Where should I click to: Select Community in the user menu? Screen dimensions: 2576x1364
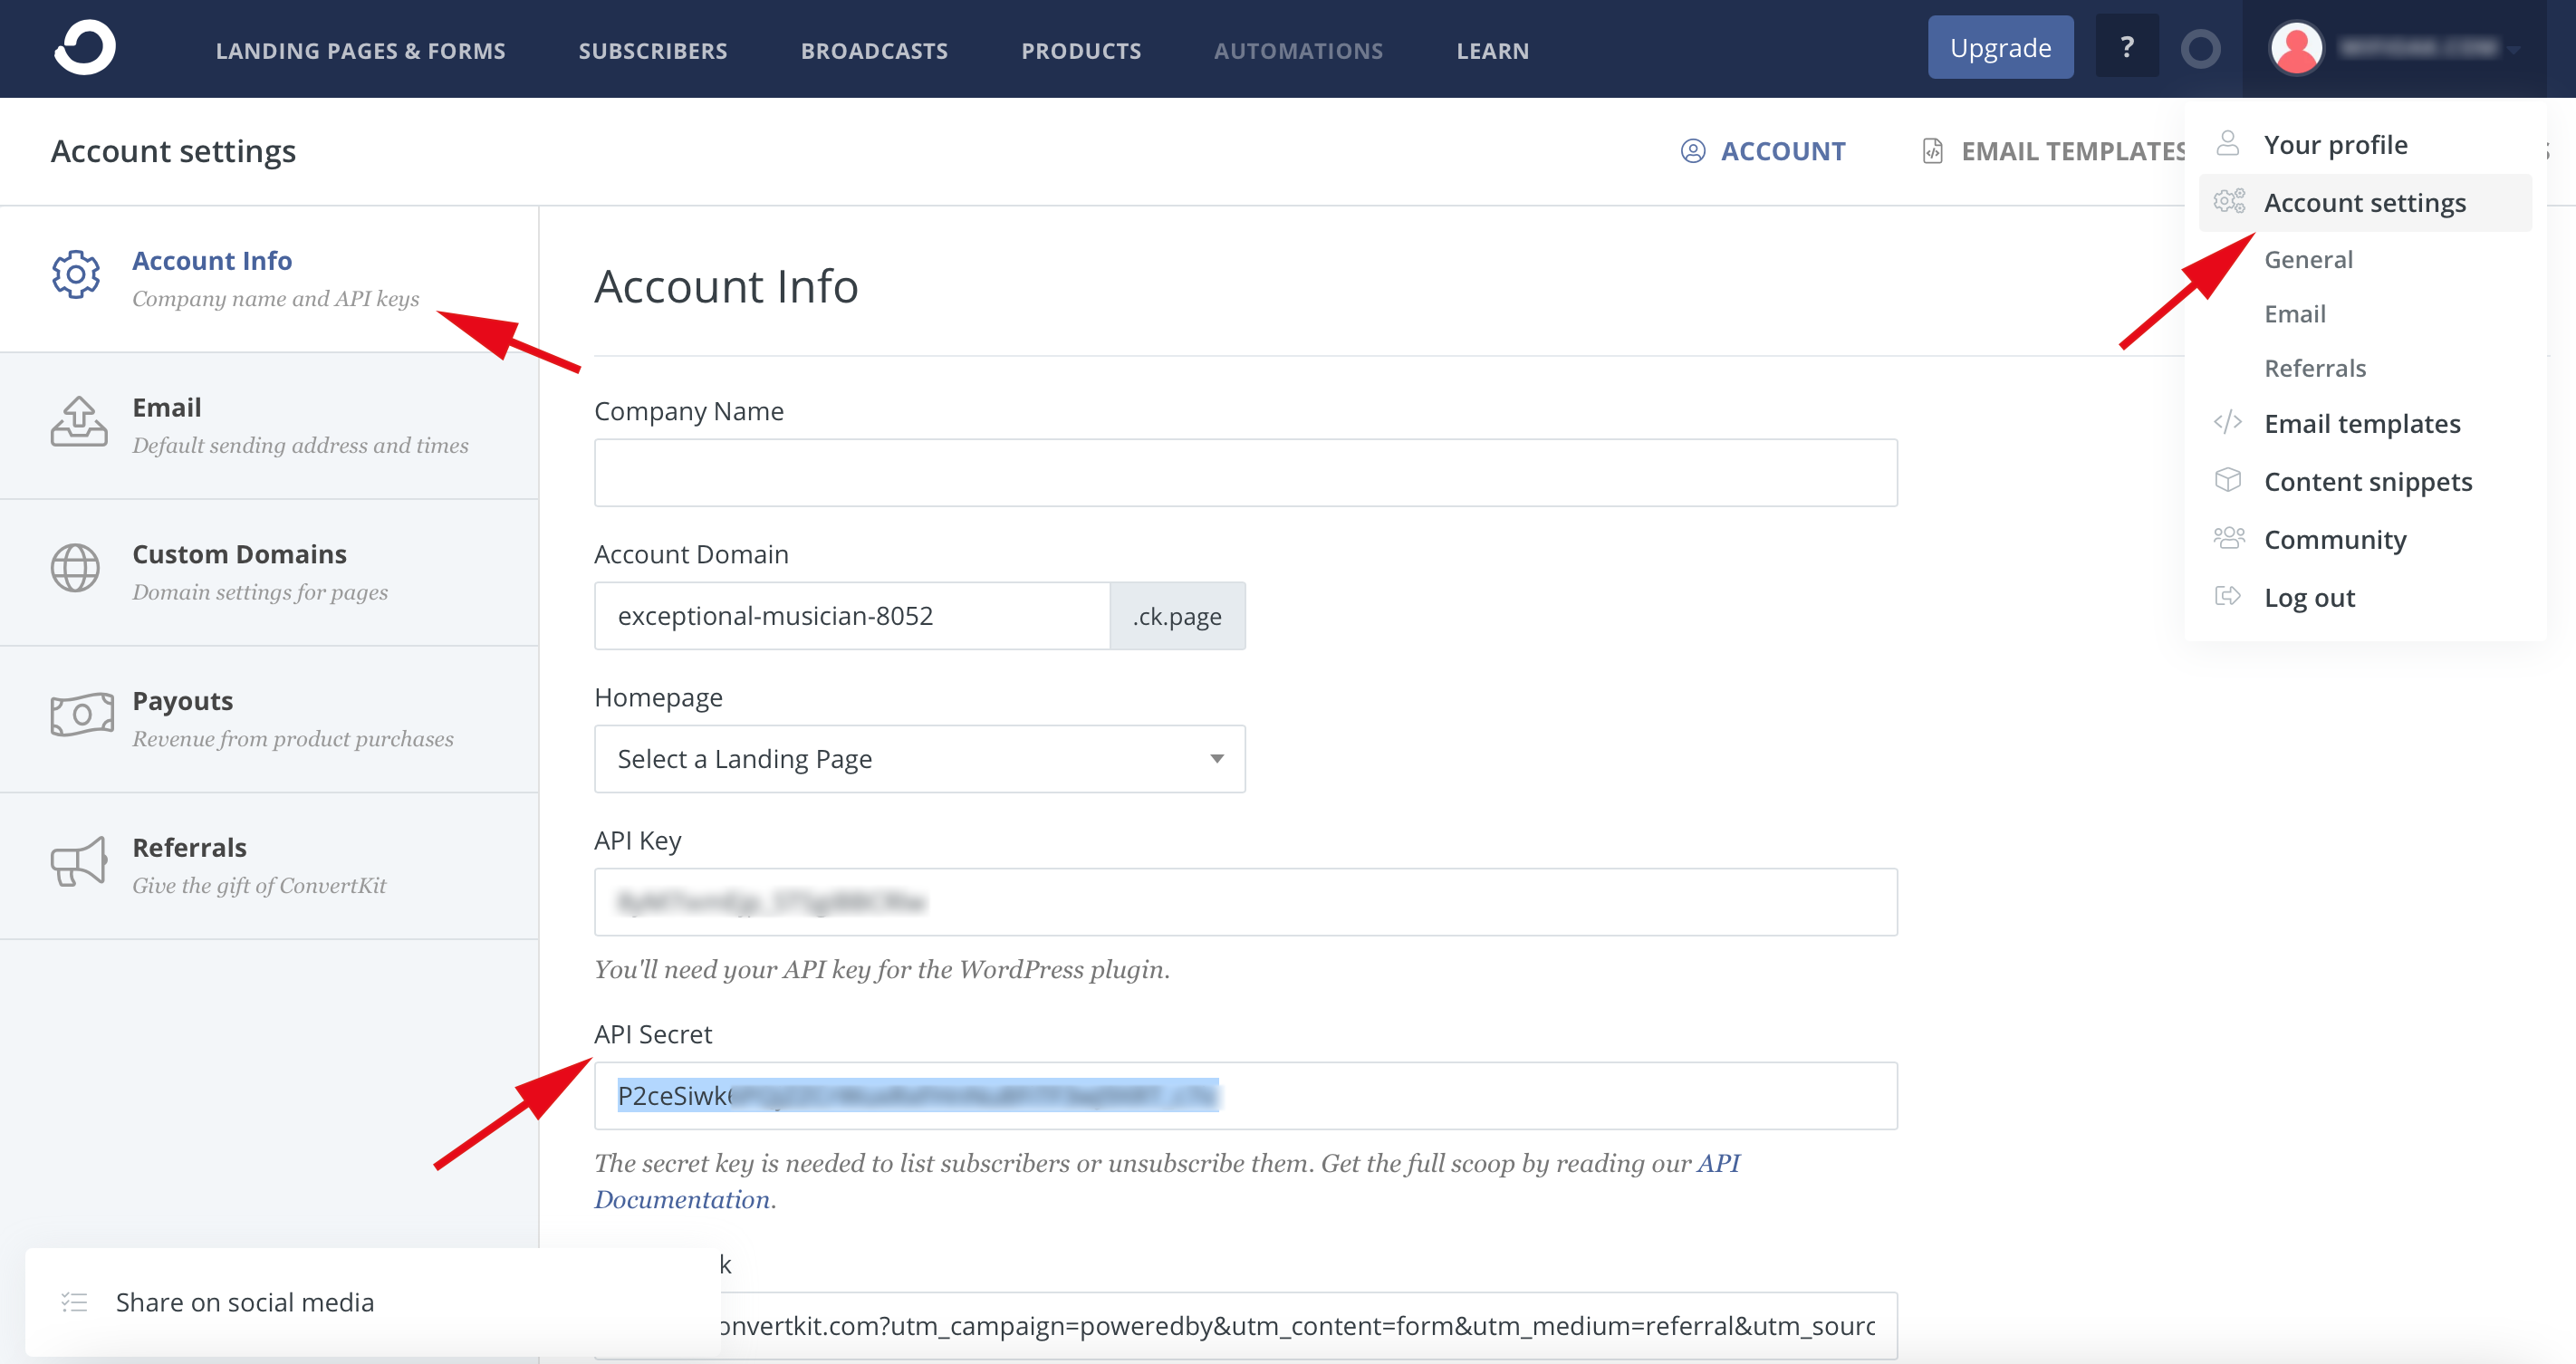[x=2334, y=539]
